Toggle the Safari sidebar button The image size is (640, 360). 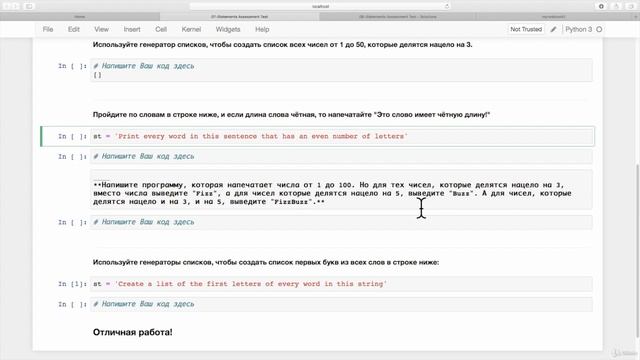click(29, 6)
